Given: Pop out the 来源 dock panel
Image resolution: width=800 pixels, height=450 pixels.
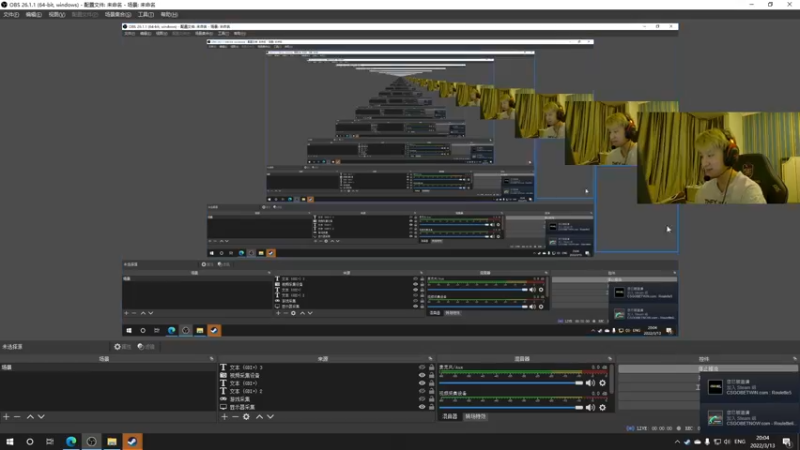Looking at the screenshot, I should coord(431,359).
